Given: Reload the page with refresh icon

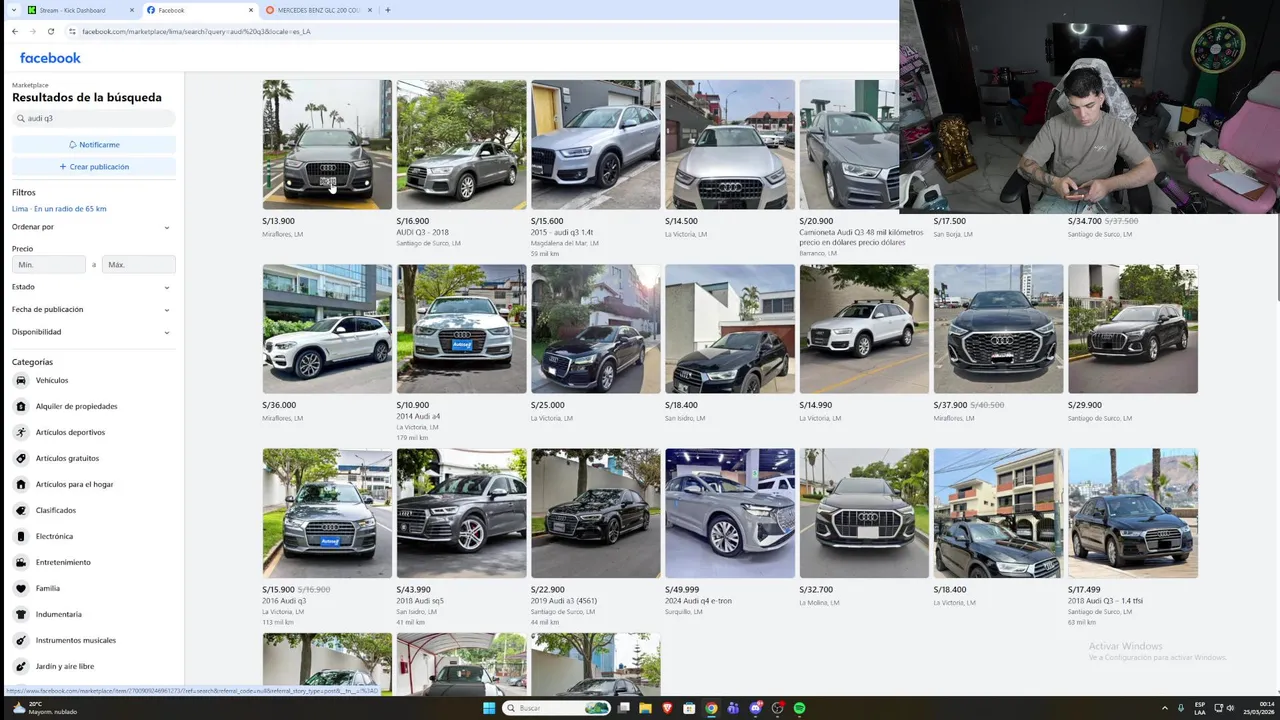Looking at the screenshot, I should pyautogui.click(x=50, y=31).
